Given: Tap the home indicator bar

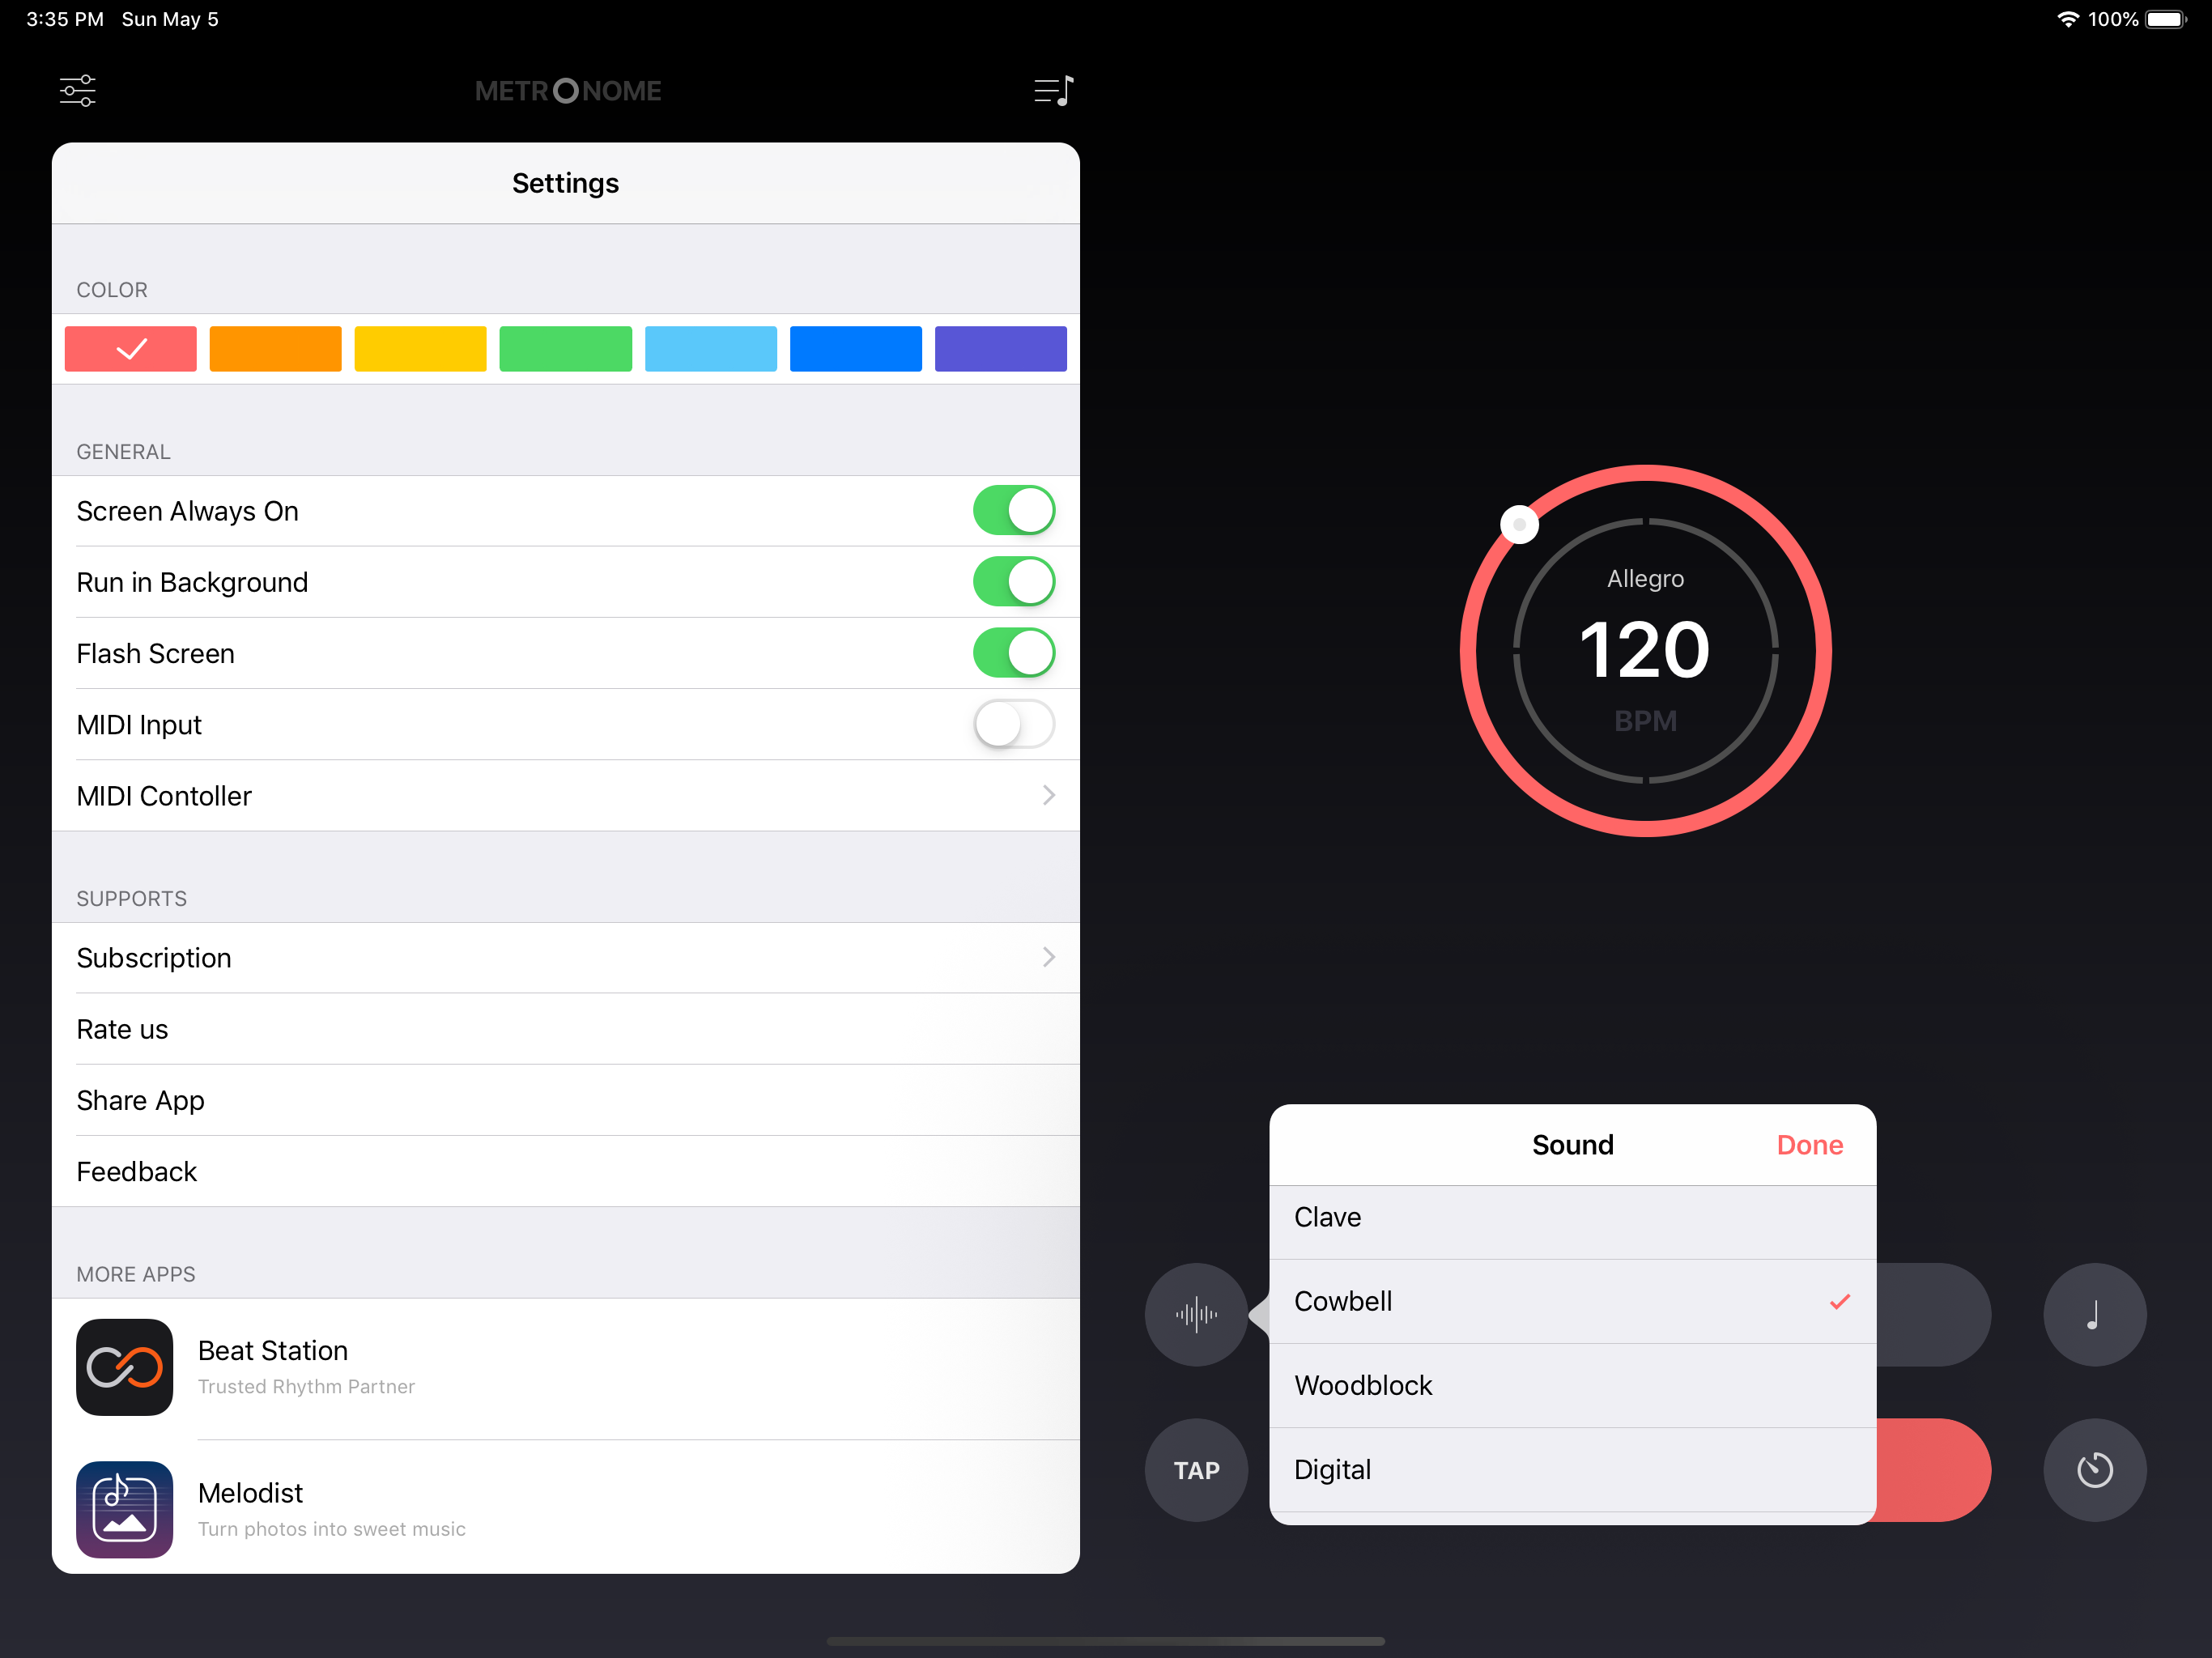Looking at the screenshot, I should [x=1106, y=1640].
